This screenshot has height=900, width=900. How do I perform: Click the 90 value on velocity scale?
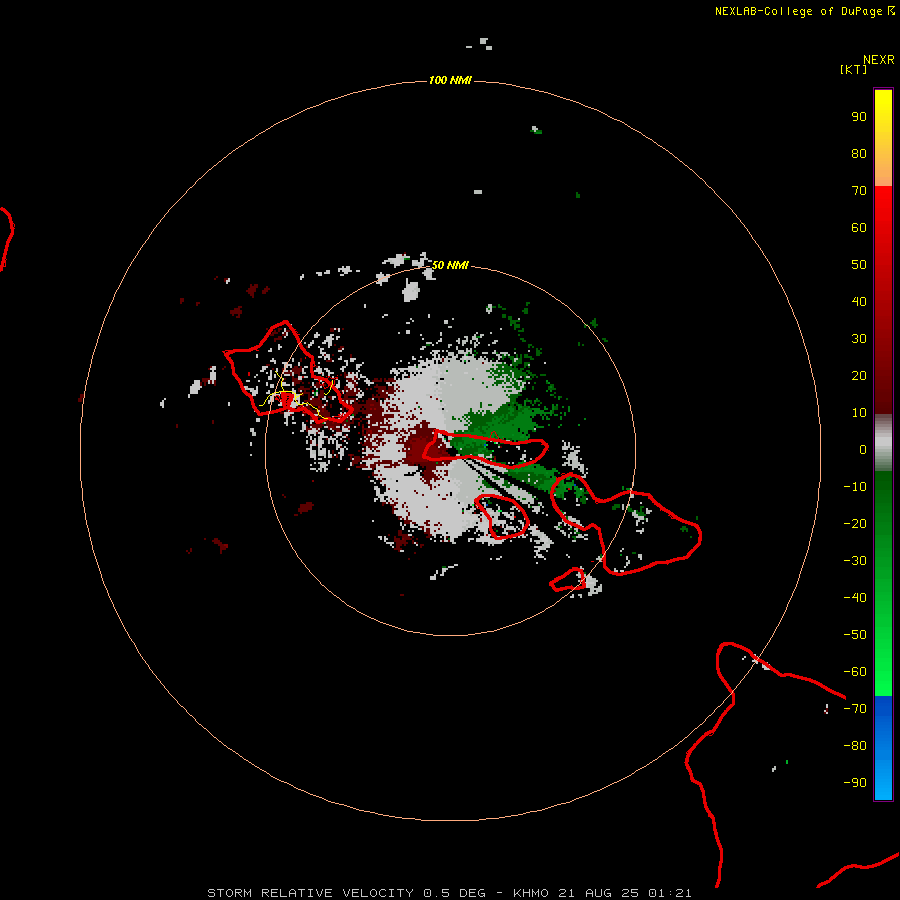click(859, 117)
